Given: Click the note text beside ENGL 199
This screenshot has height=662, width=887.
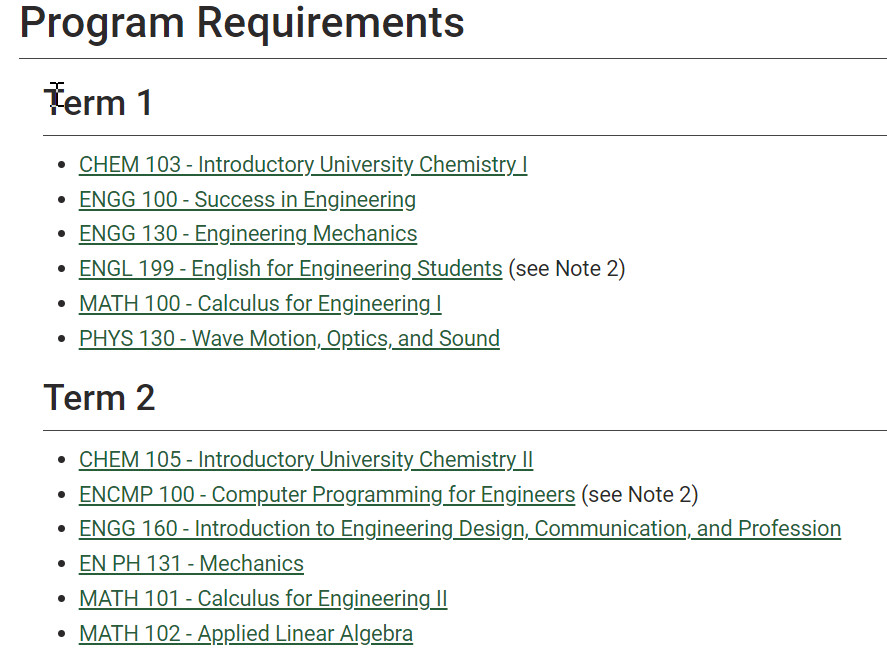Looking at the screenshot, I should click(x=567, y=269).
